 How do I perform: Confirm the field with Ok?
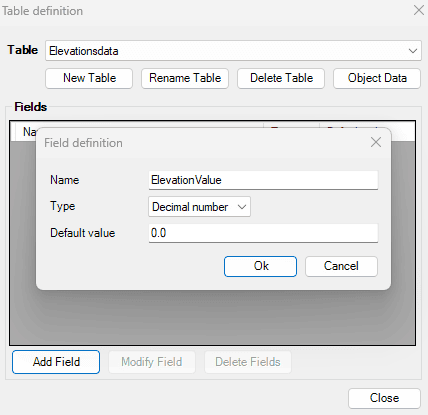pyautogui.click(x=260, y=266)
